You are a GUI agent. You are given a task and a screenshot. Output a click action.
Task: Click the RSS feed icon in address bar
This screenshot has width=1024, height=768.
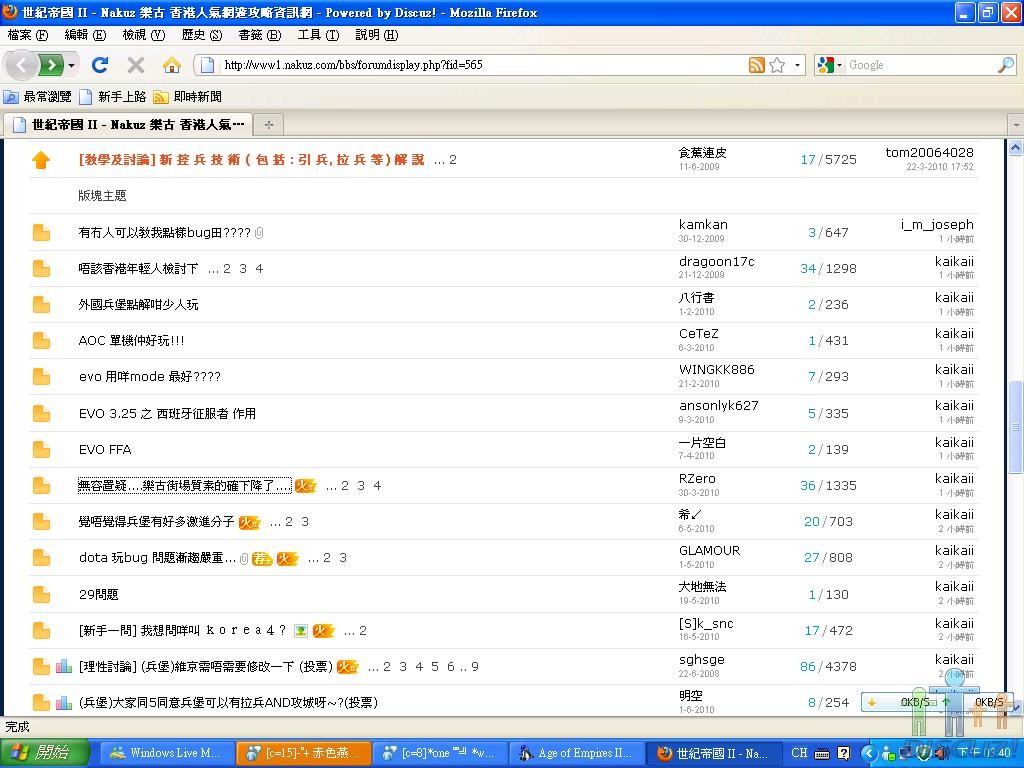point(757,65)
